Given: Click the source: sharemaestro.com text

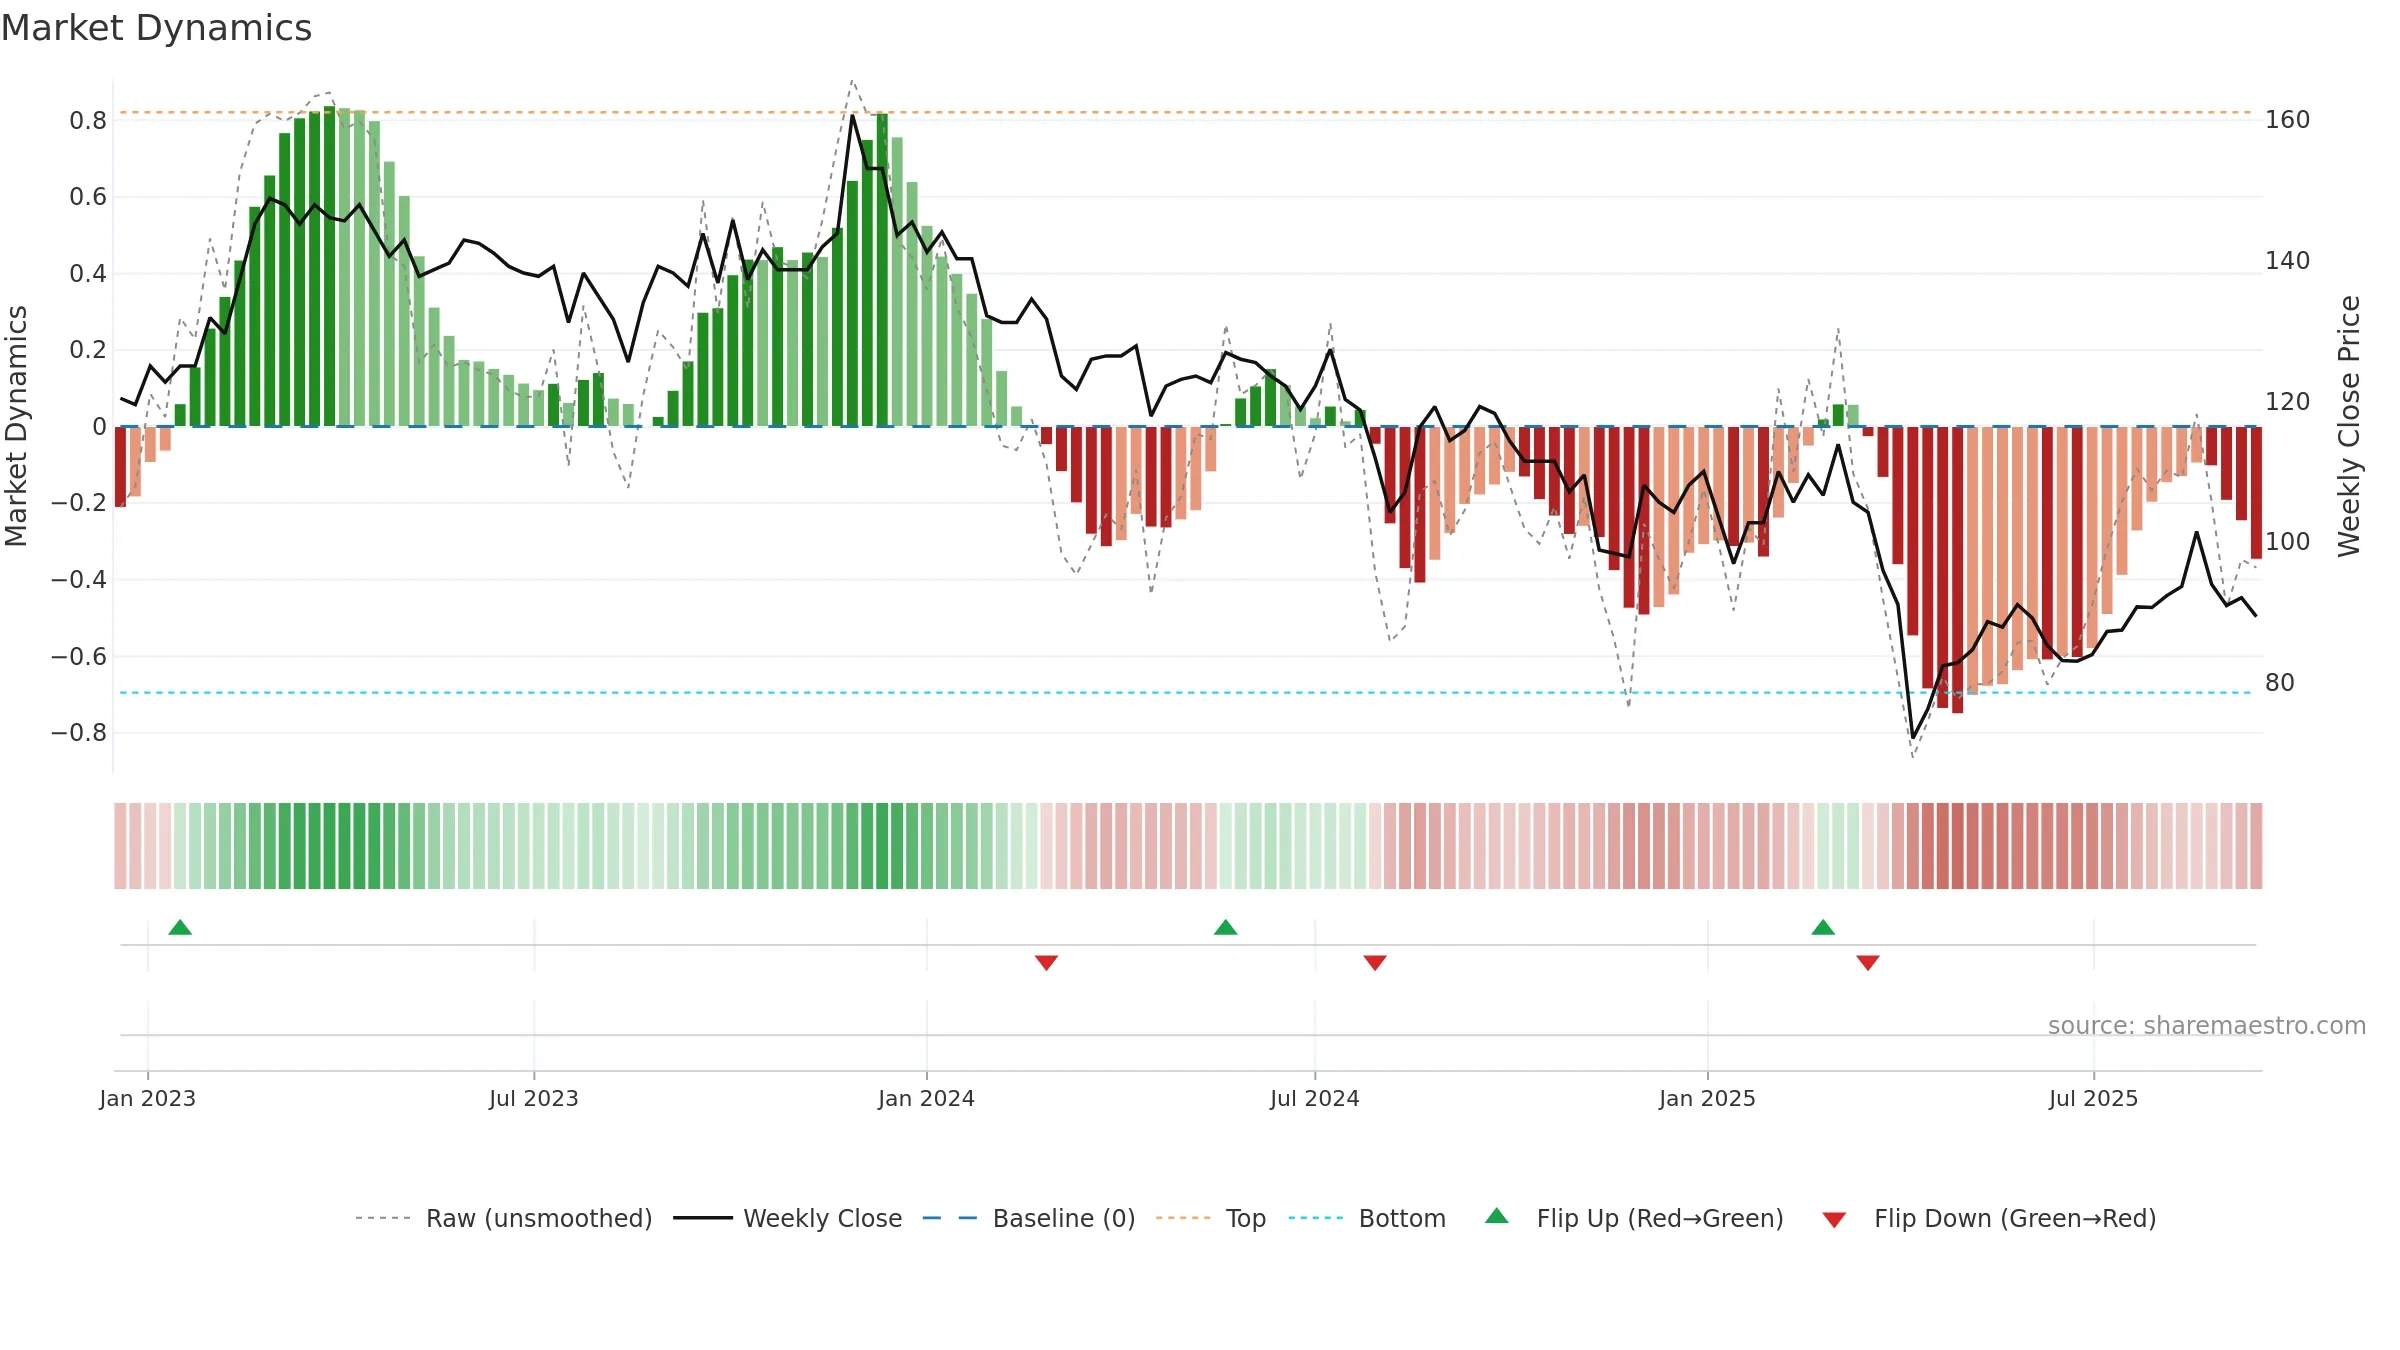Looking at the screenshot, I should tap(2207, 1025).
